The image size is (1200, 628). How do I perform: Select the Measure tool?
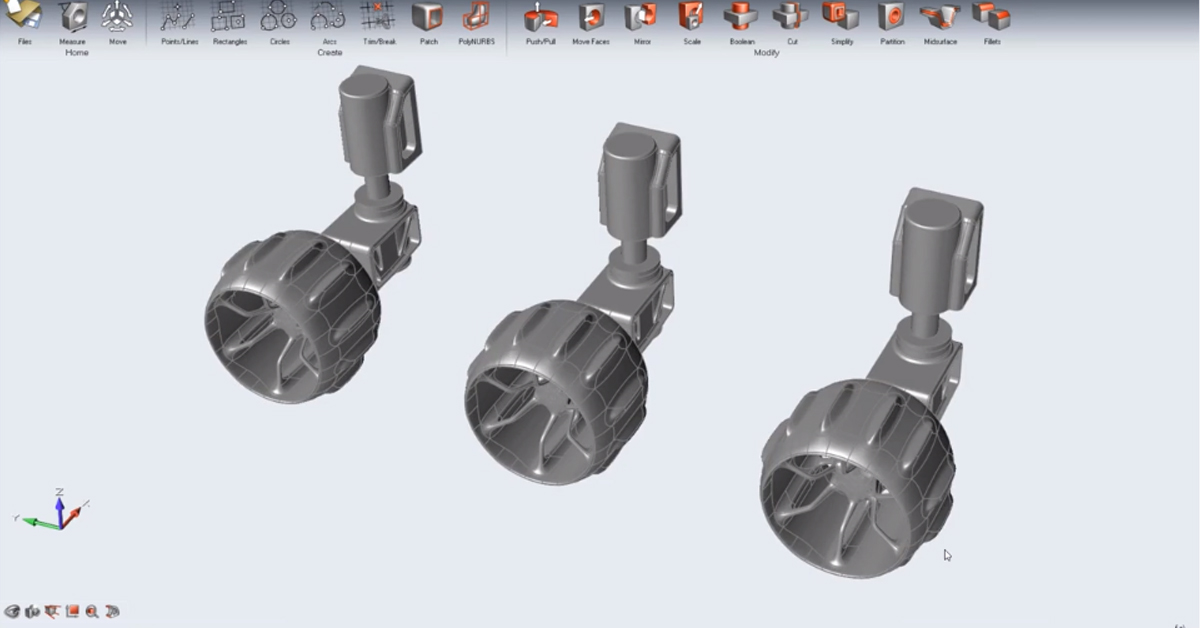[72, 17]
